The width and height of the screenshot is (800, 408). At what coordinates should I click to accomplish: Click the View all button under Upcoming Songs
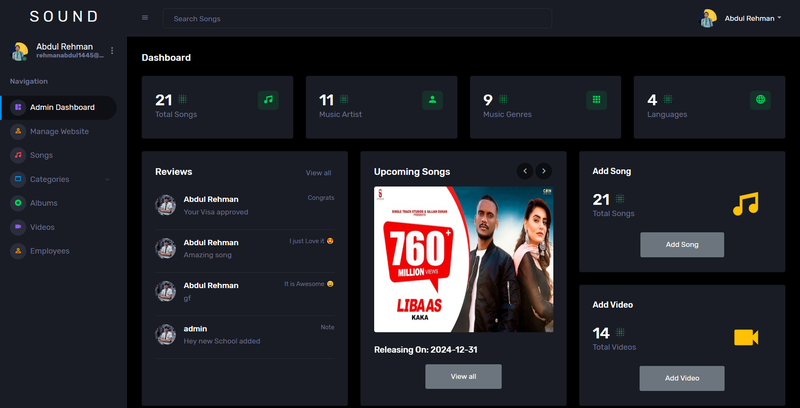click(463, 376)
